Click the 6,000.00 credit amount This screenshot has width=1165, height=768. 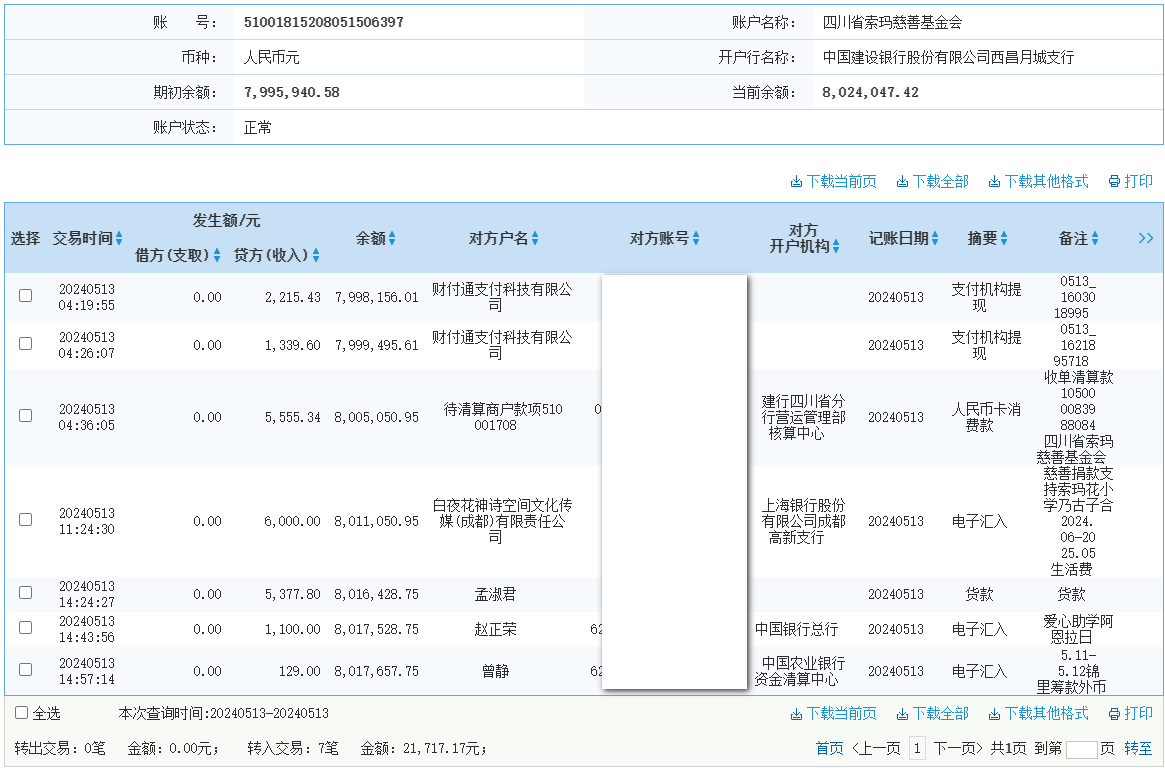click(292, 521)
